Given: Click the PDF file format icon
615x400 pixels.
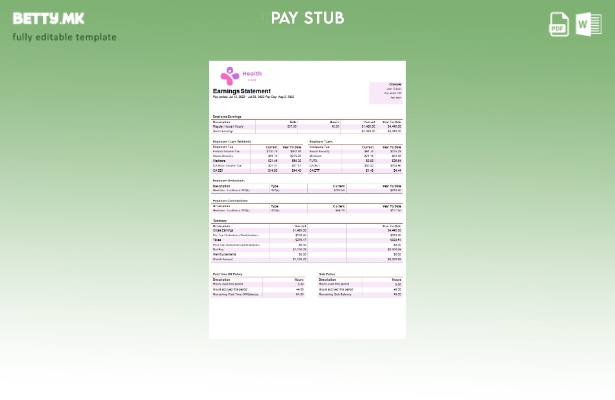Looking at the screenshot, I should (x=559, y=24).
